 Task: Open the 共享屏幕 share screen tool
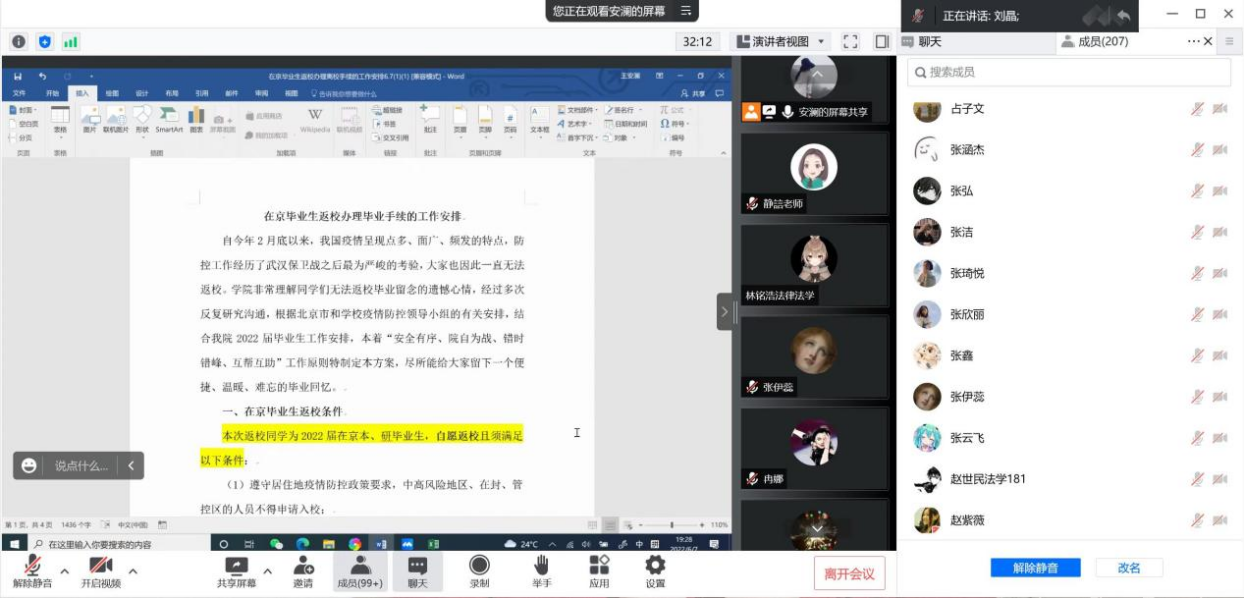coord(236,572)
